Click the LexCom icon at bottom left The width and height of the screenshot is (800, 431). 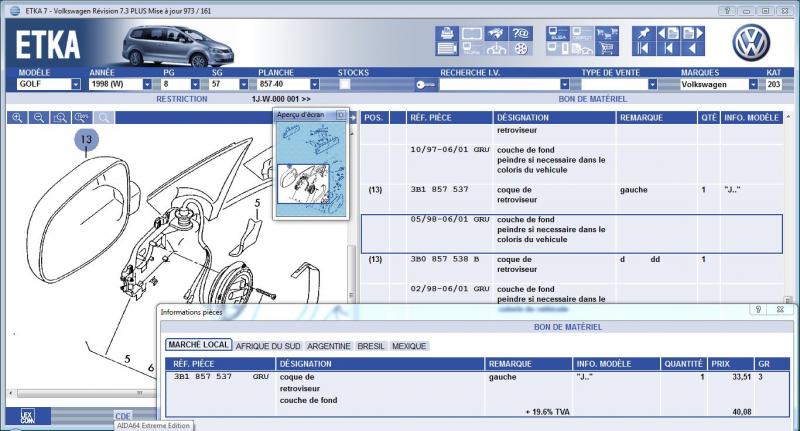tap(28, 416)
